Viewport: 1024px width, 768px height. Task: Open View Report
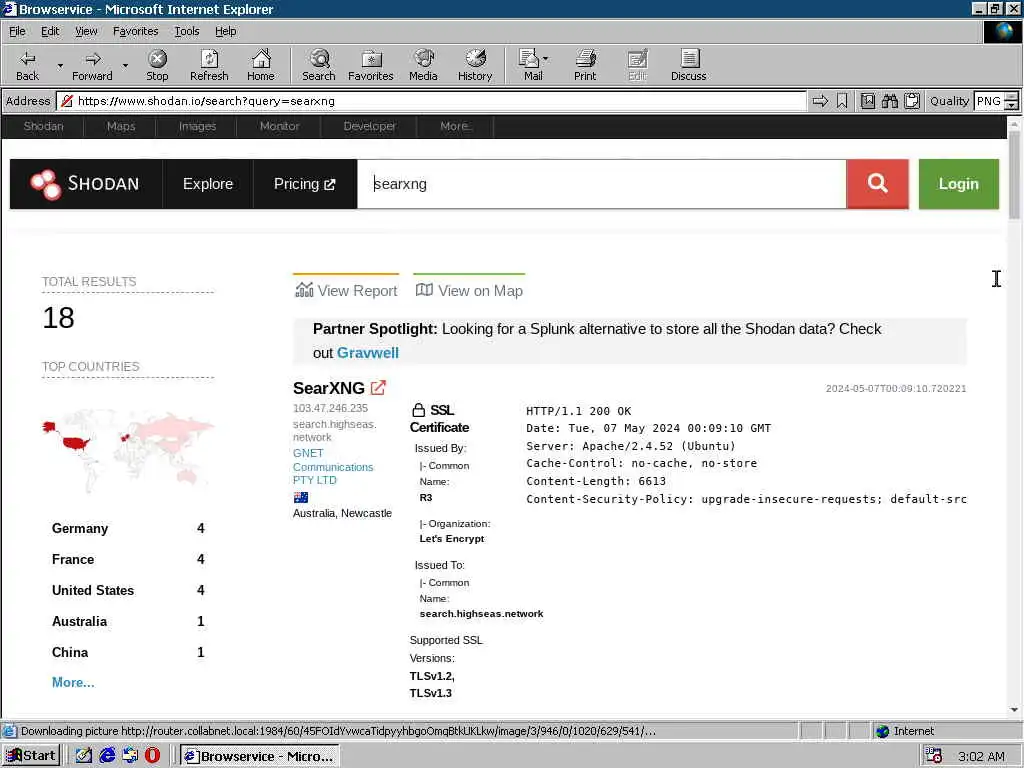point(346,291)
